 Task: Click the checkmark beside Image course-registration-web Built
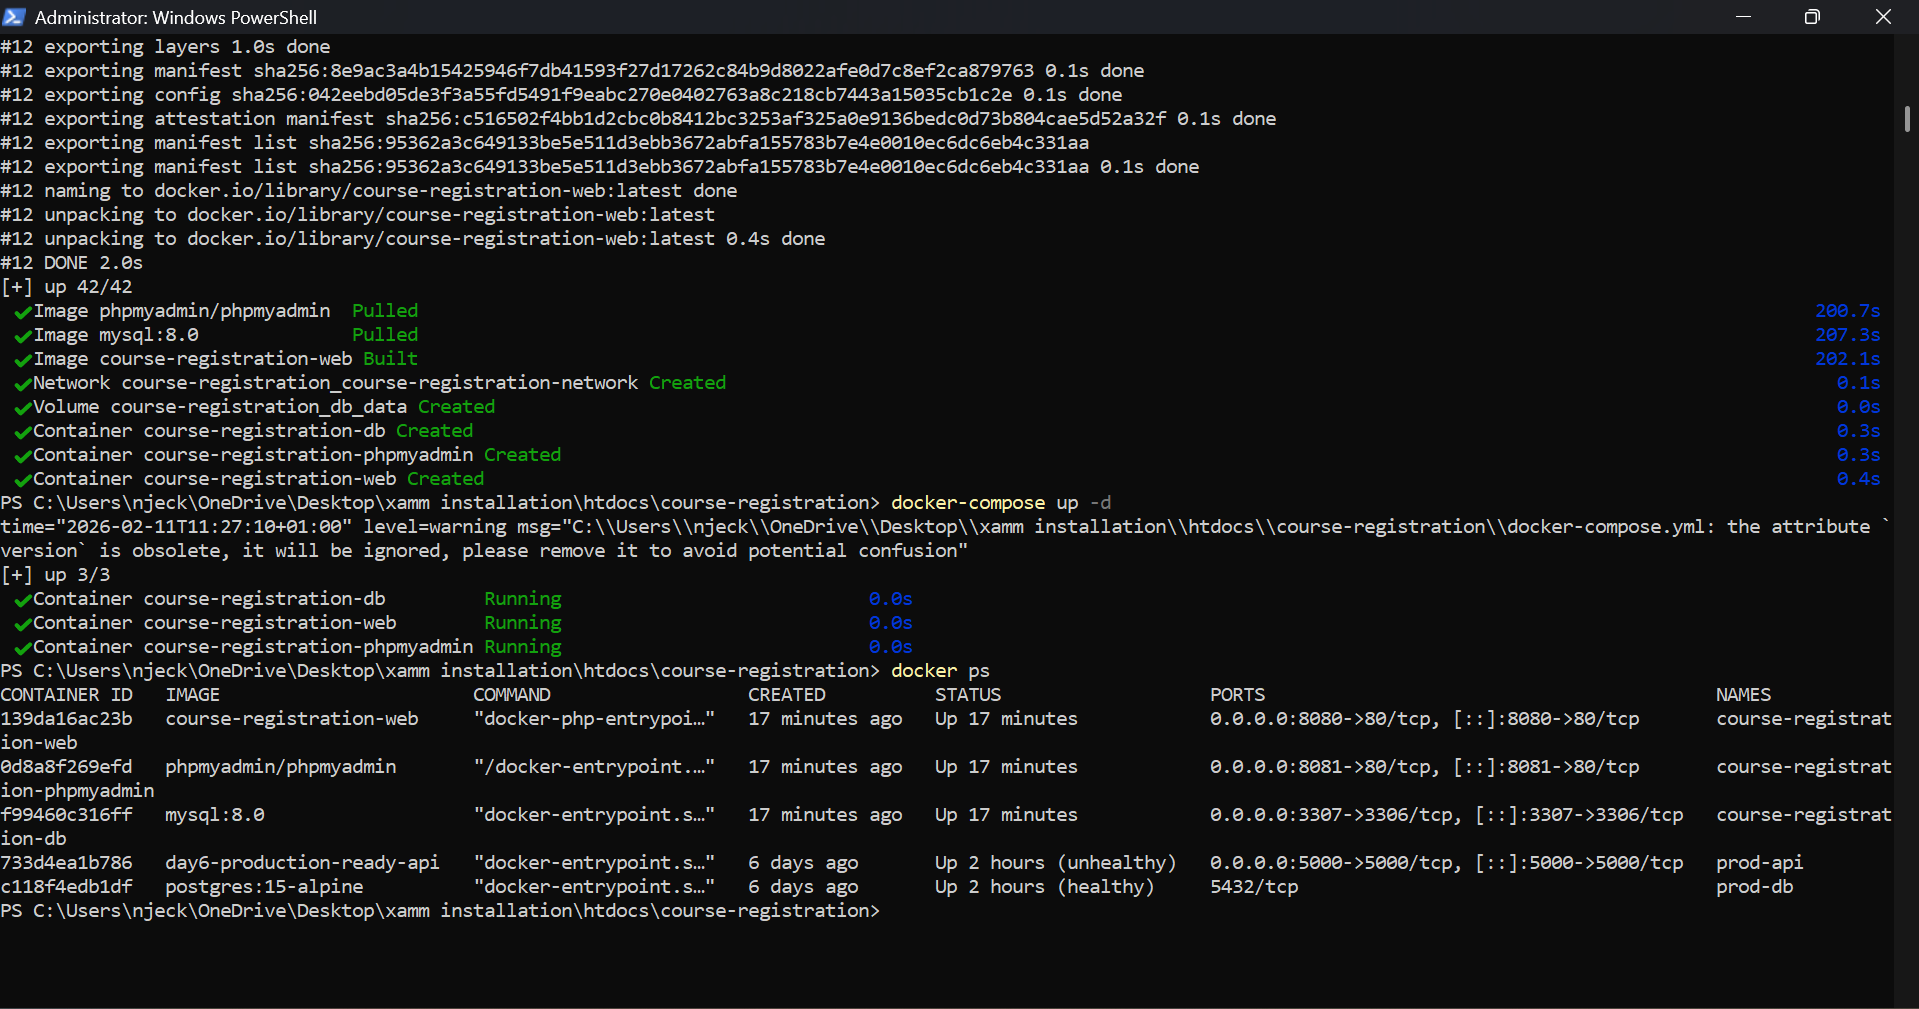point(22,360)
